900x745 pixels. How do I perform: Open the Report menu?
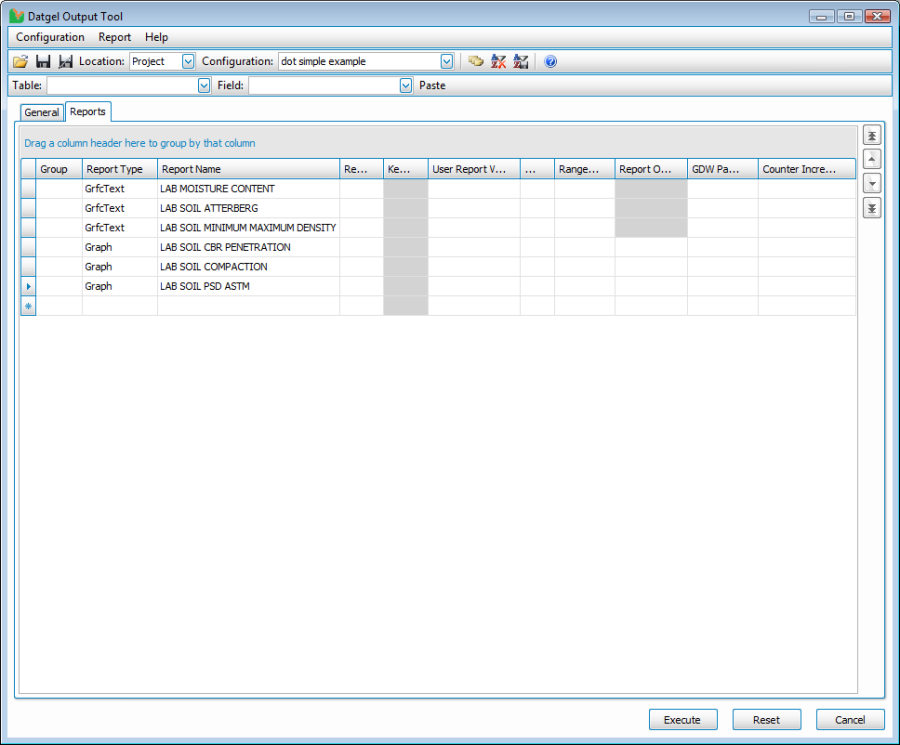[x=114, y=37]
